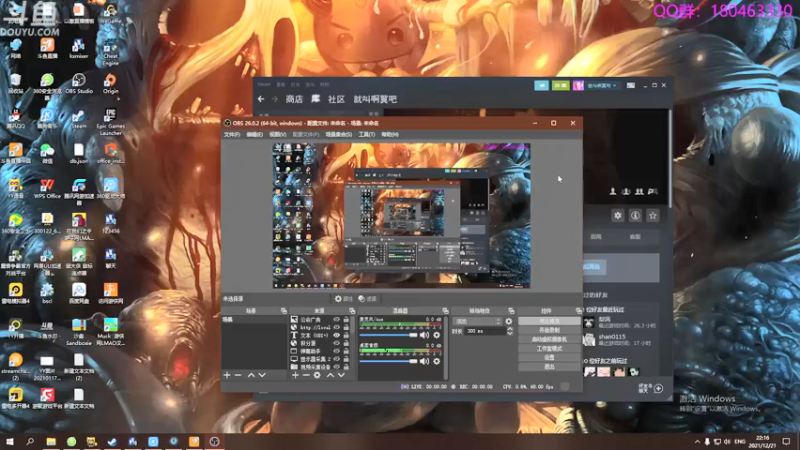Adjust desktop audio volume slider in mixer

(388, 361)
